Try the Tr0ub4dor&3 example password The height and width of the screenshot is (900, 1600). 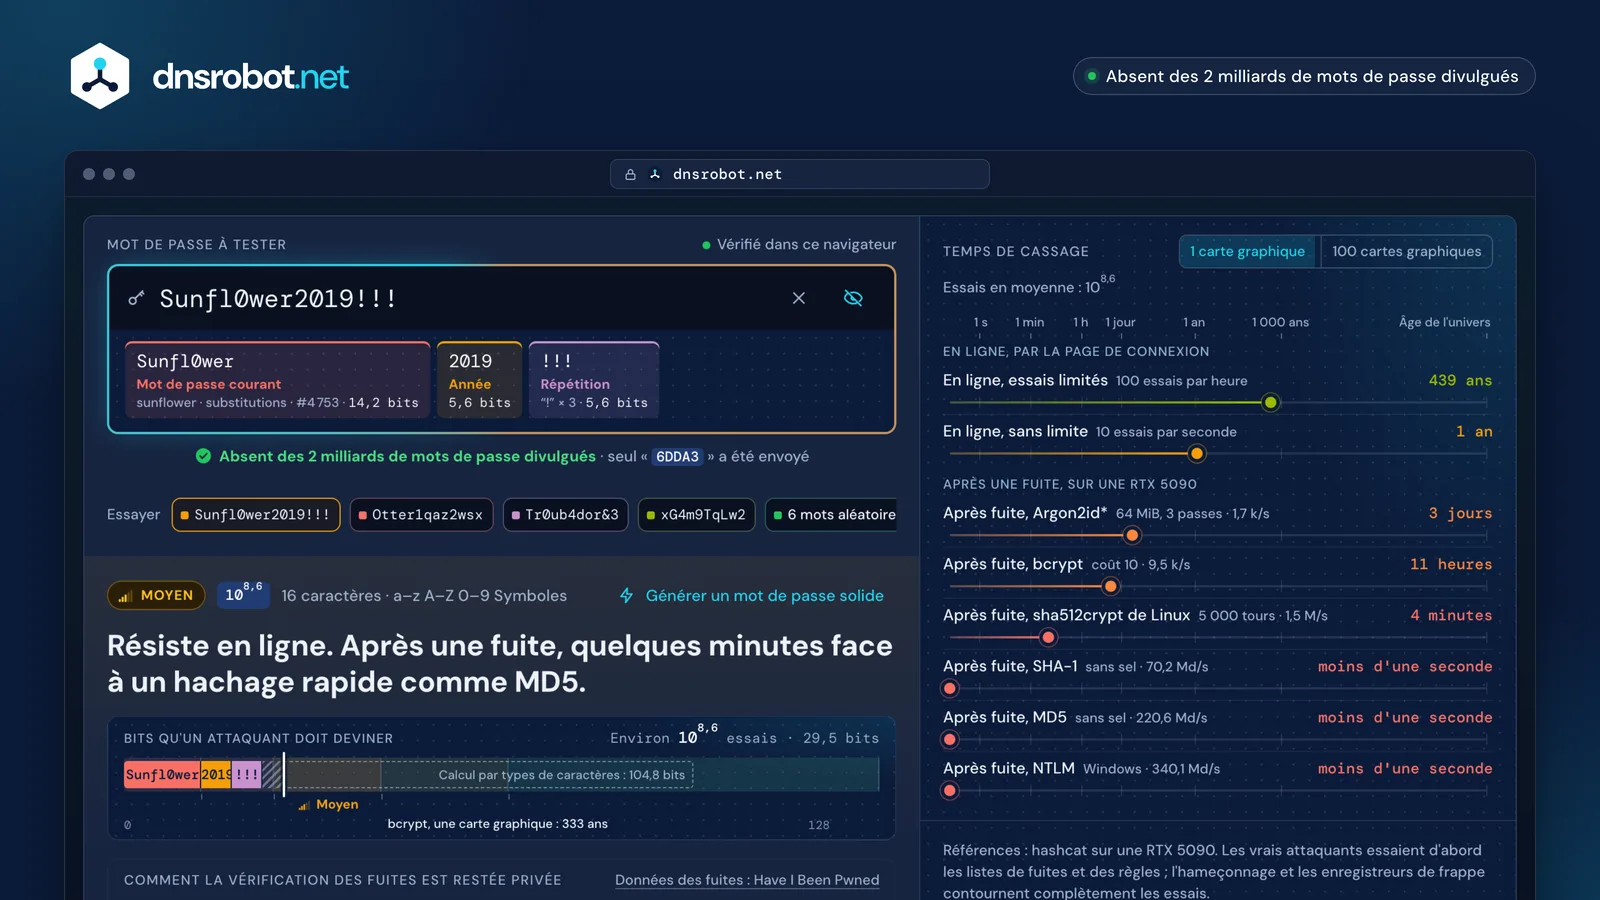click(565, 515)
